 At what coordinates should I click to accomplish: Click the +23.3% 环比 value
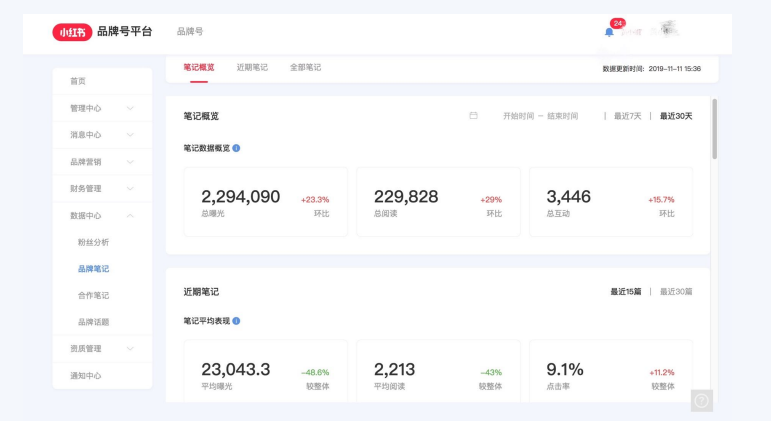(315, 200)
